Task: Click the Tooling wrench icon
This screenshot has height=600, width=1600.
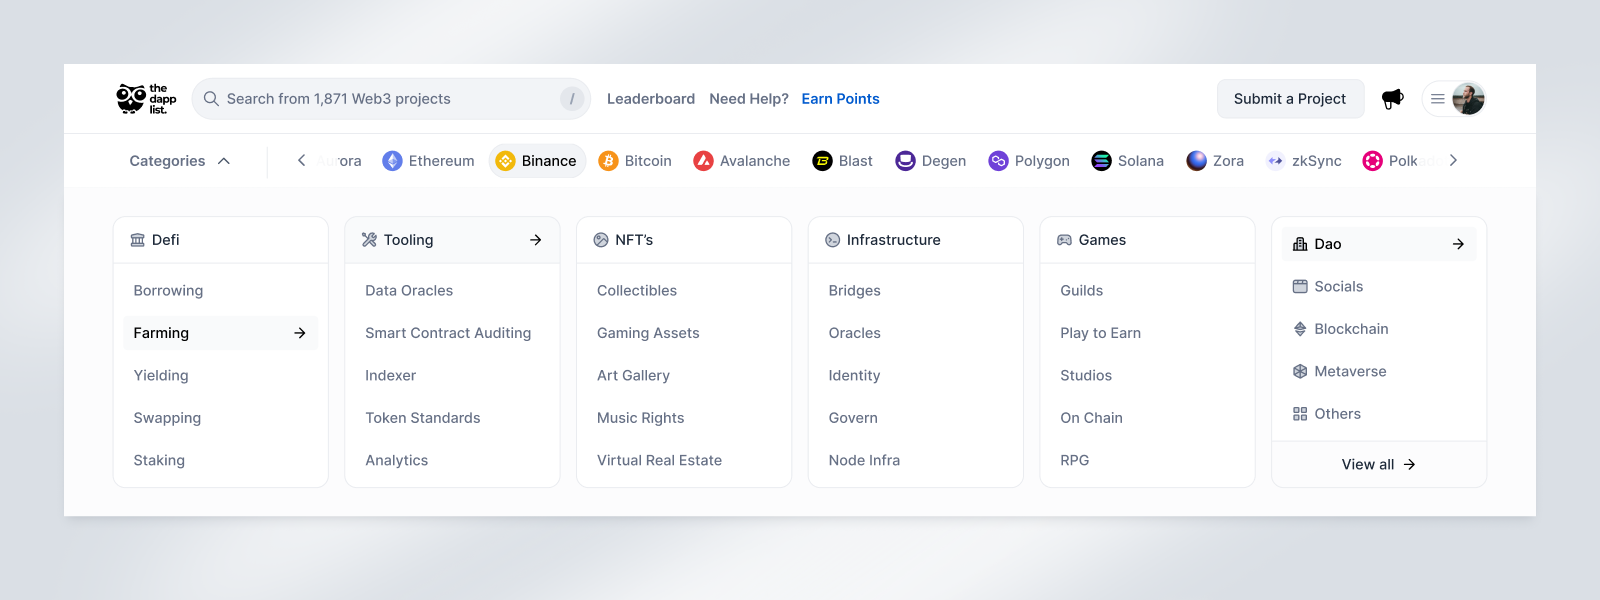Action: point(369,240)
